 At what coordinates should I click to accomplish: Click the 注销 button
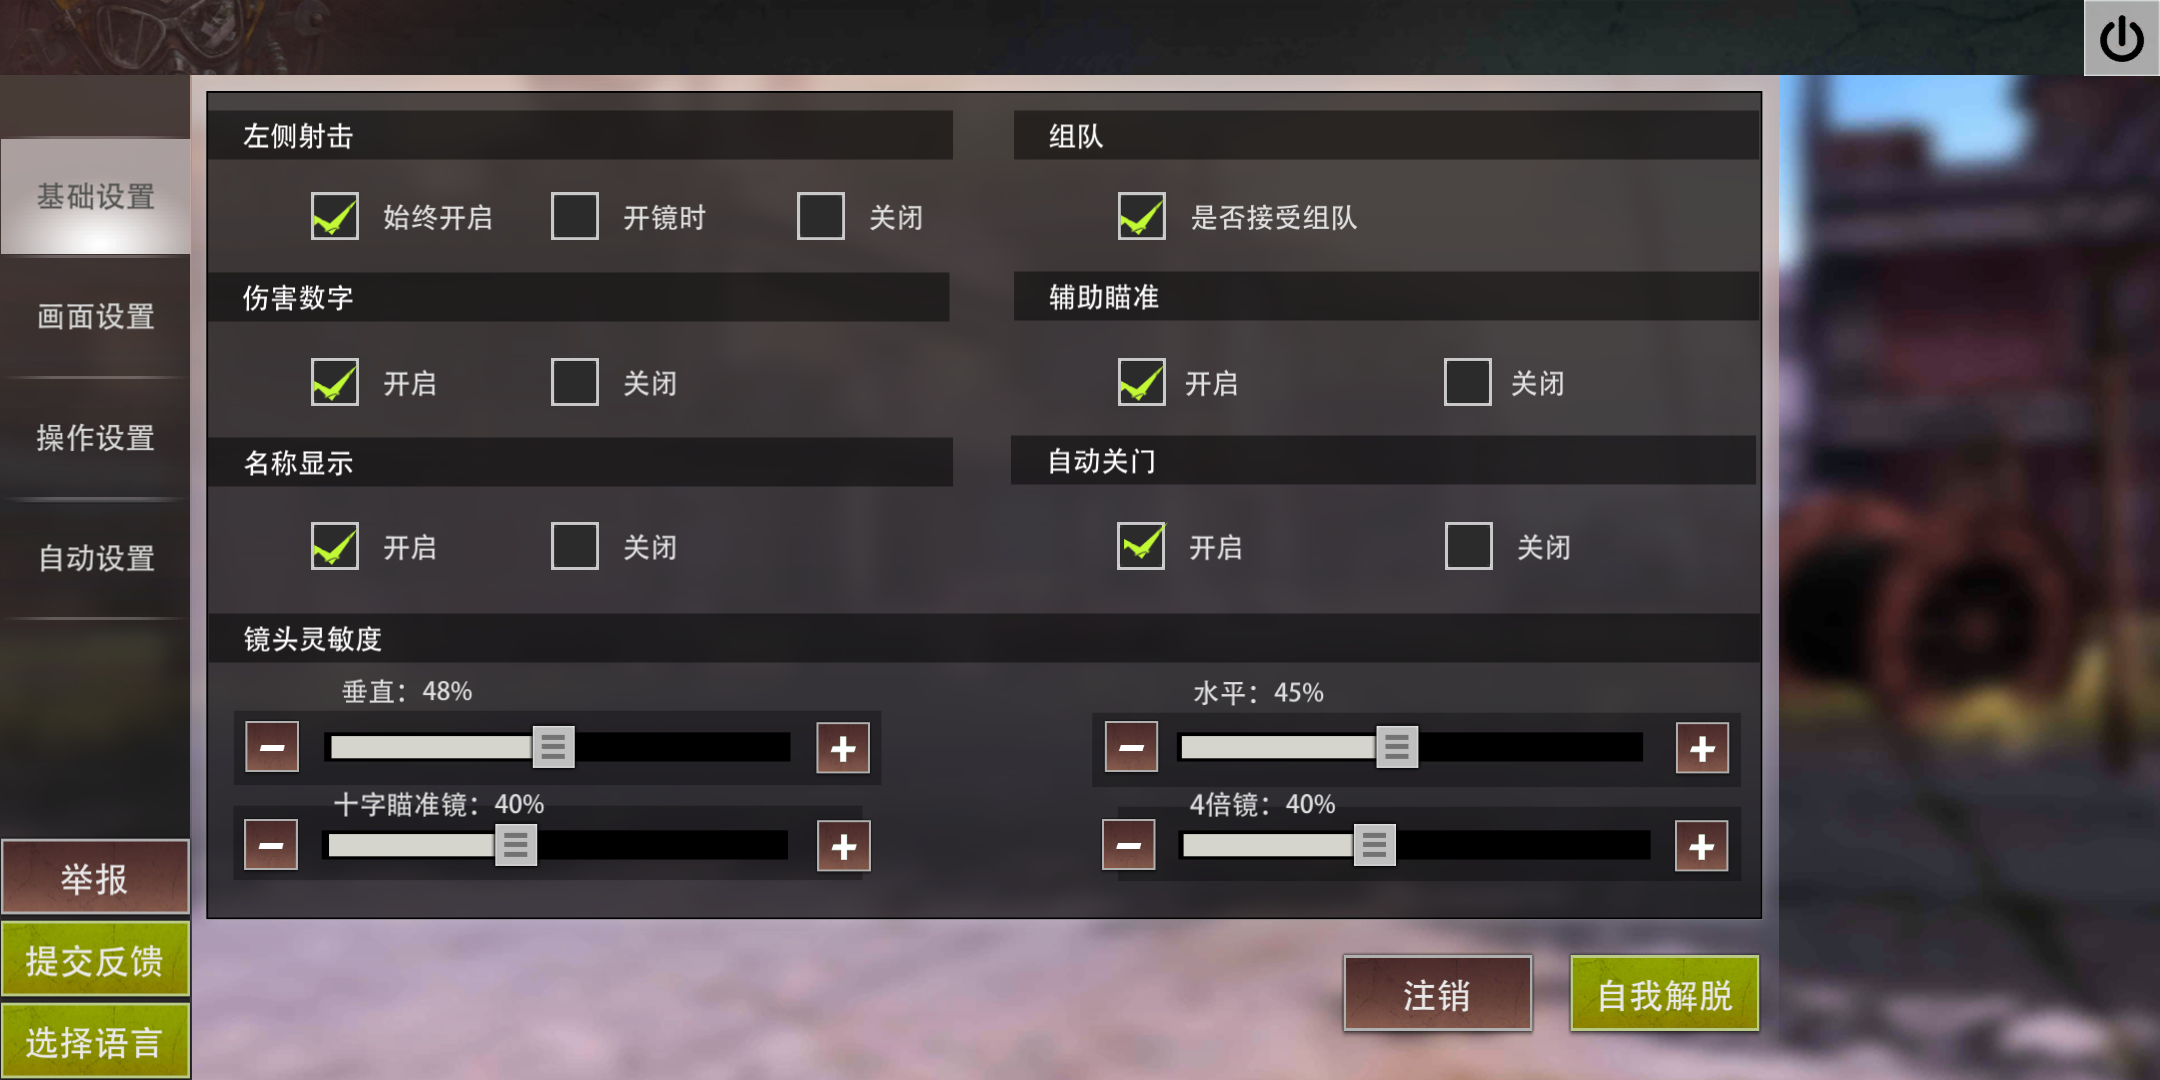point(1437,994)
